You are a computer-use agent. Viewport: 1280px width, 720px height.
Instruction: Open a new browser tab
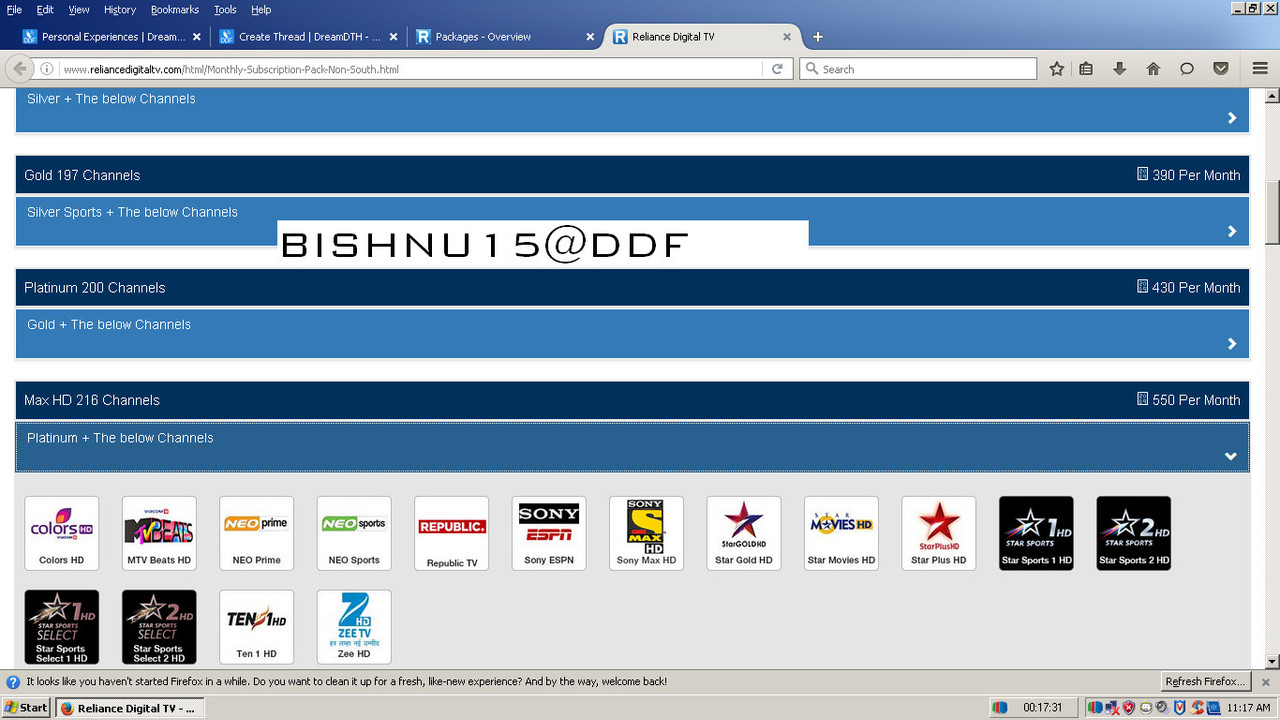click(818, 37)
